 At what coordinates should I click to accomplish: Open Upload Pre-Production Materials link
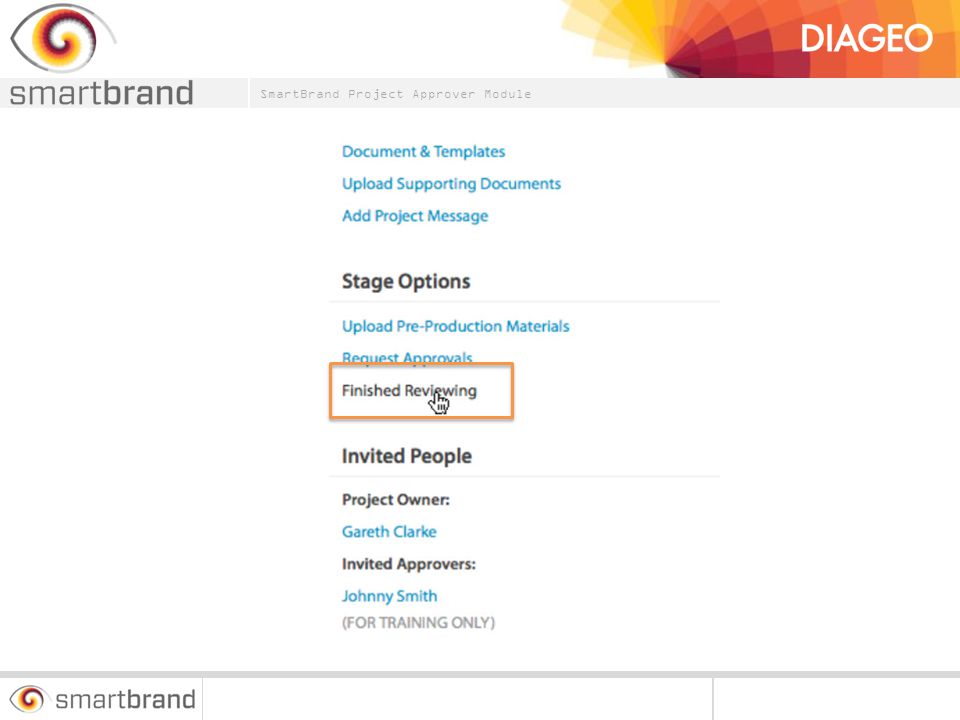(x=456, y=326)
